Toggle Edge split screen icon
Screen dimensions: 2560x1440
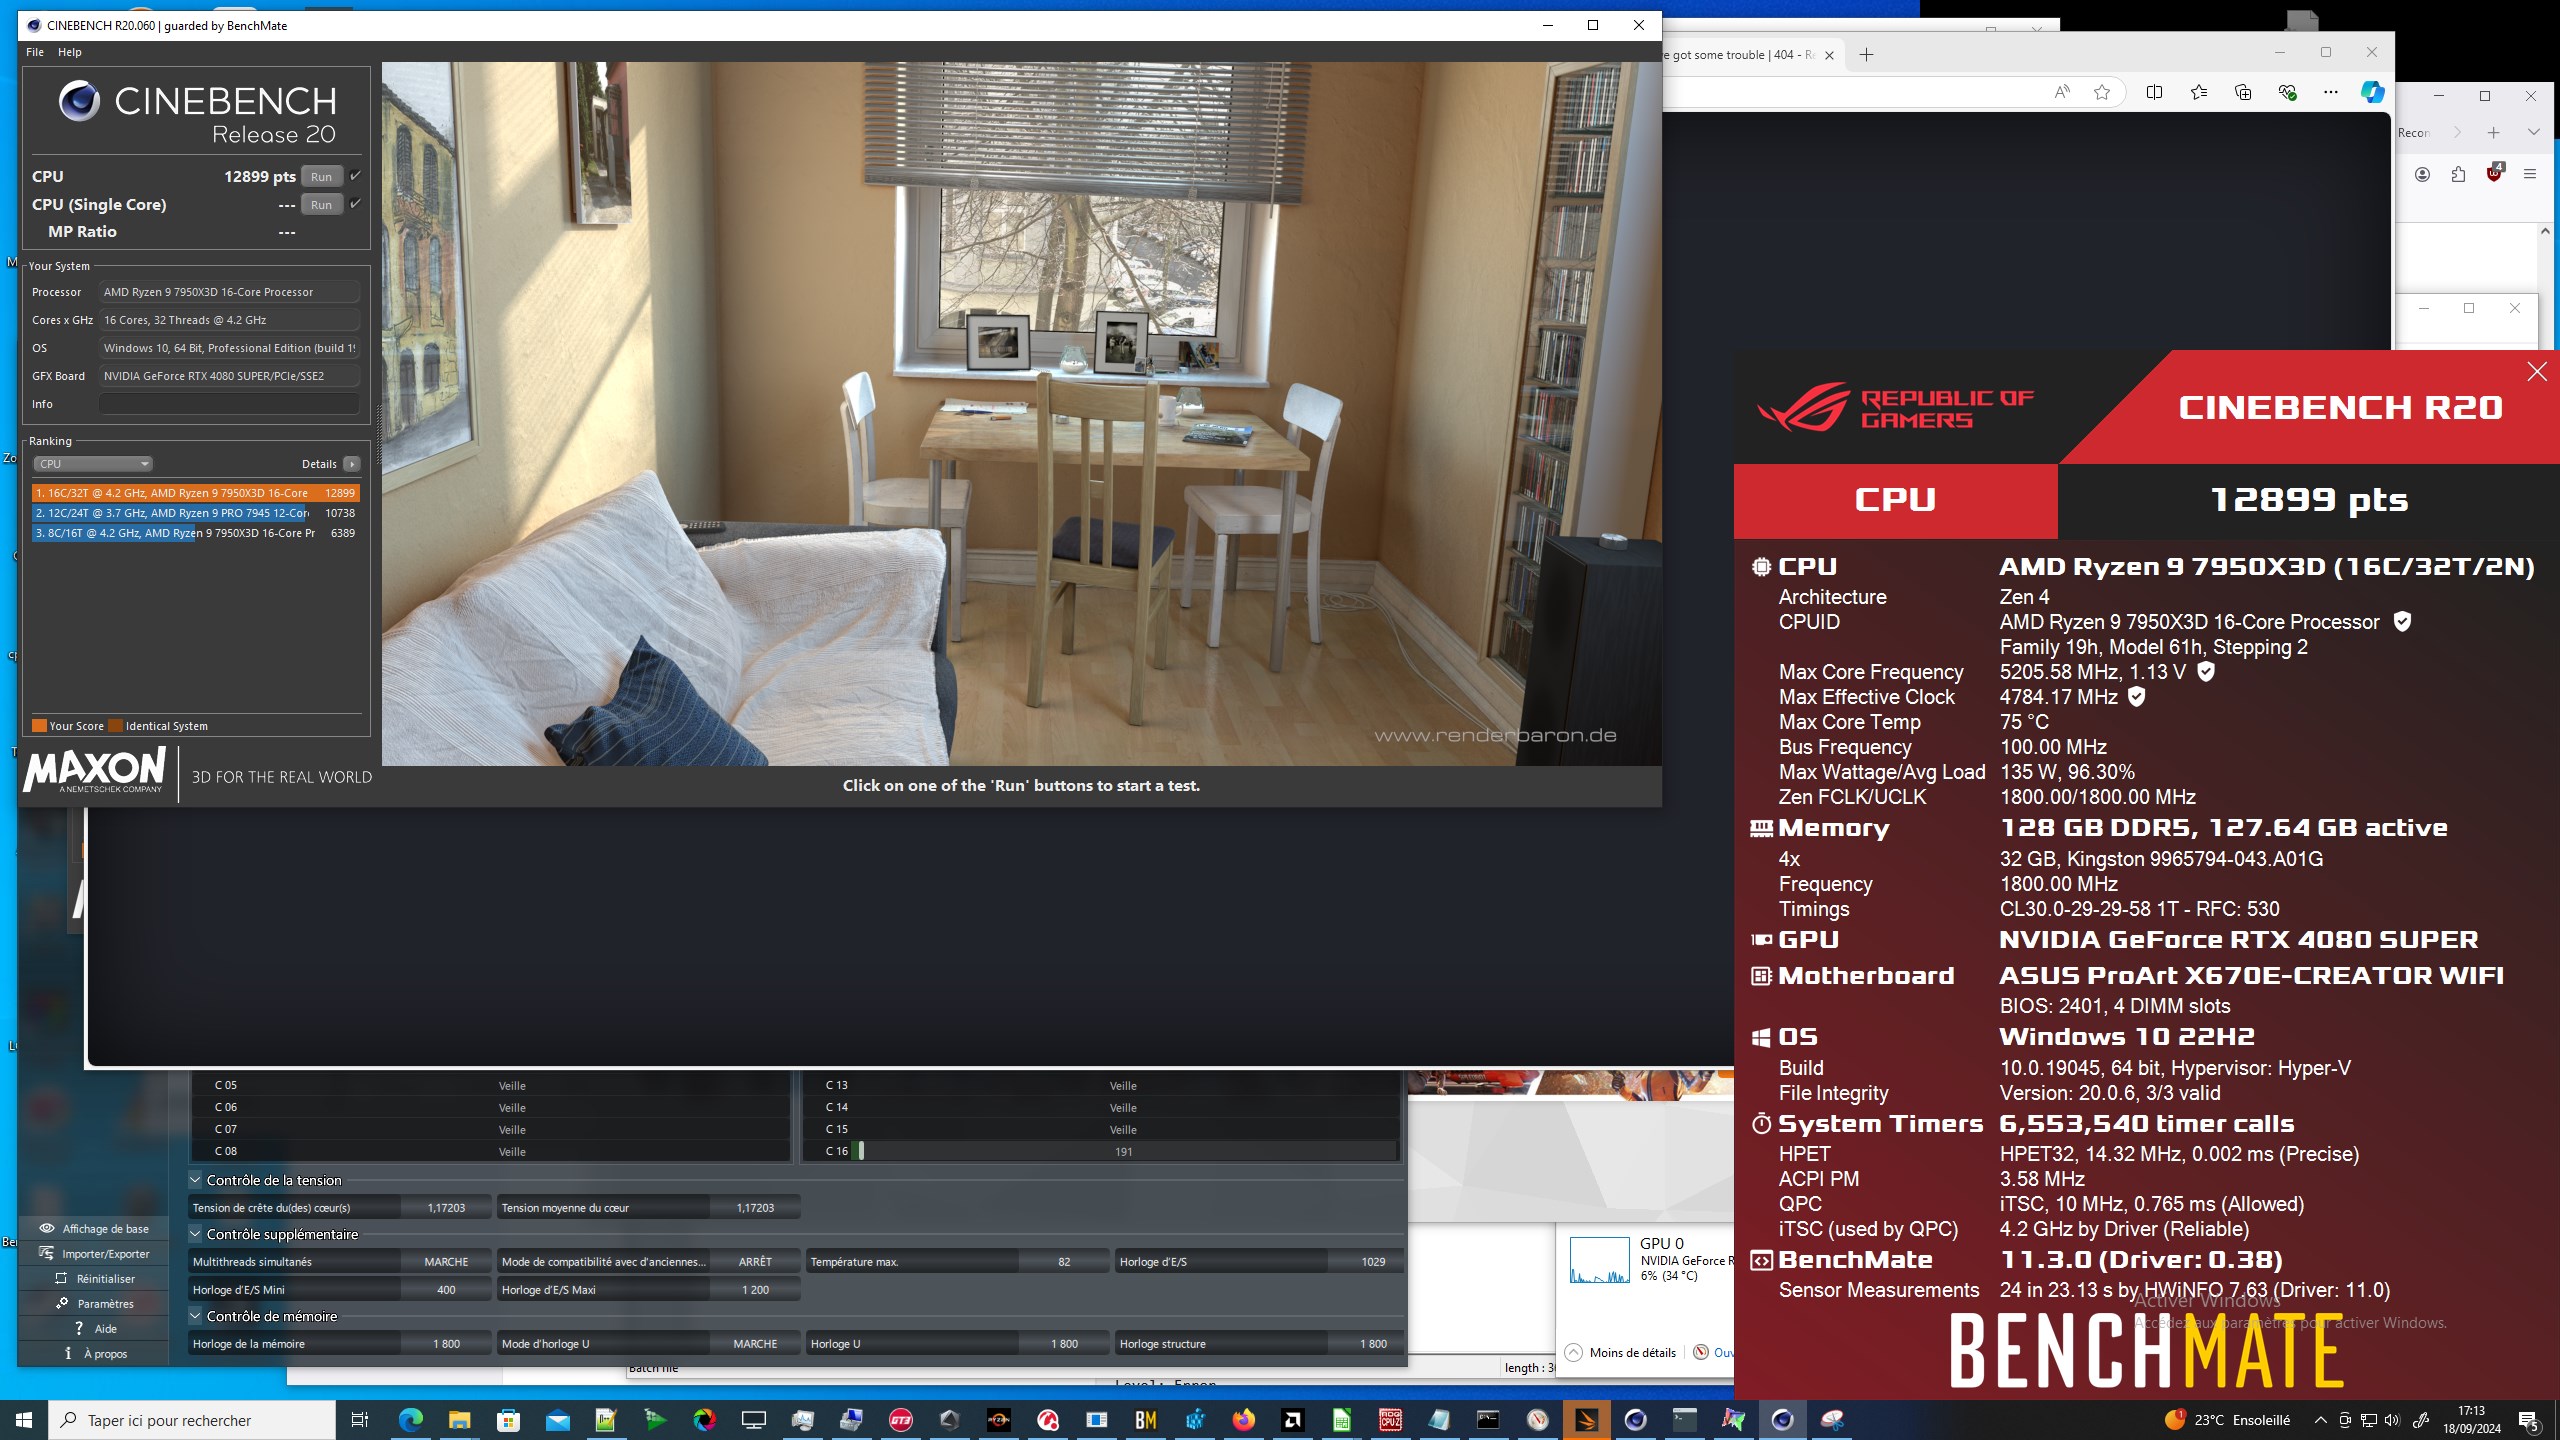[2154, 92]
